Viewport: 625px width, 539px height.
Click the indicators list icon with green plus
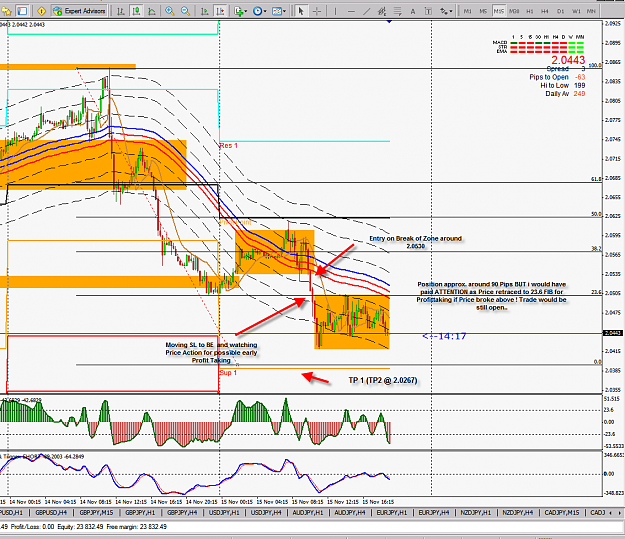coord(238,11)
